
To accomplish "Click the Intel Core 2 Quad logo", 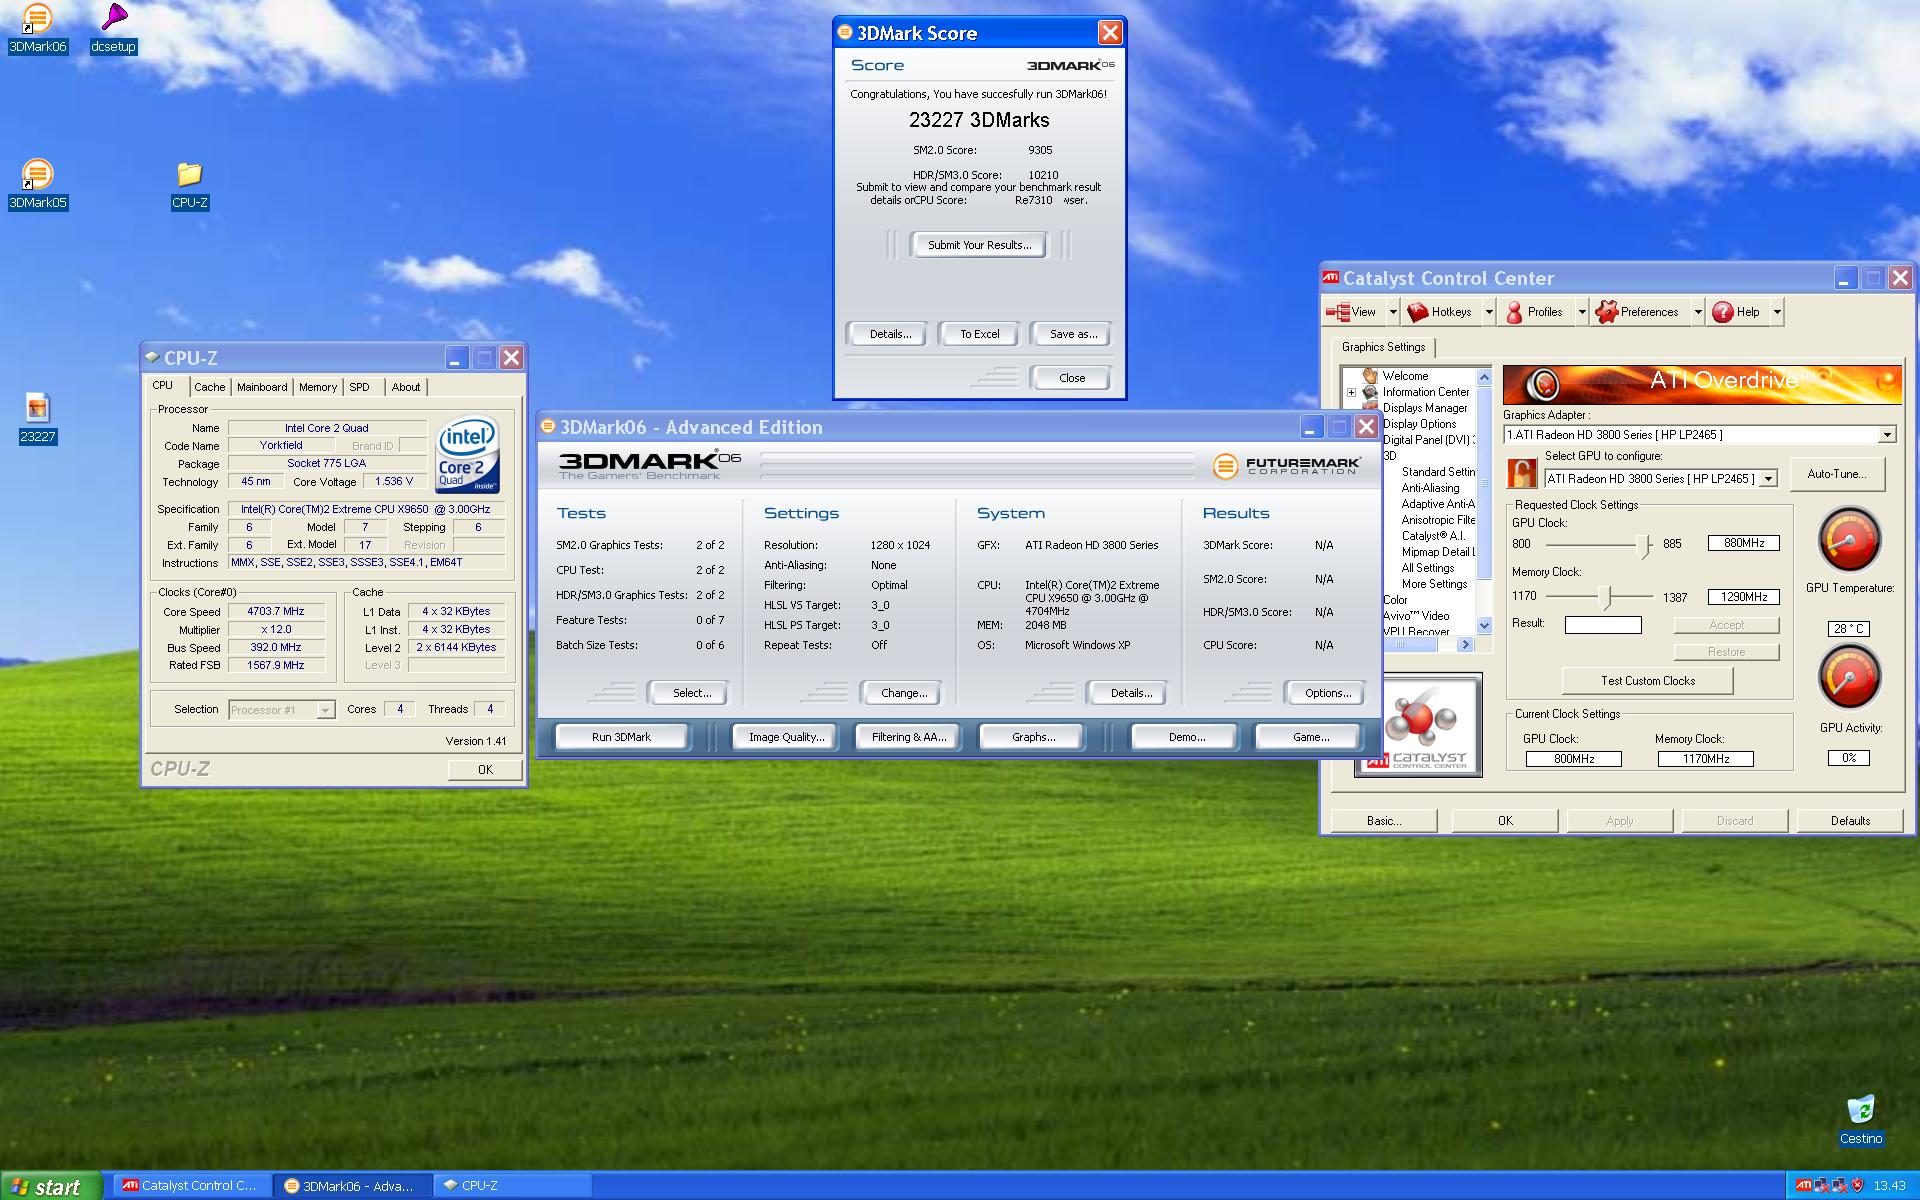I will click(x=468, y=455).
